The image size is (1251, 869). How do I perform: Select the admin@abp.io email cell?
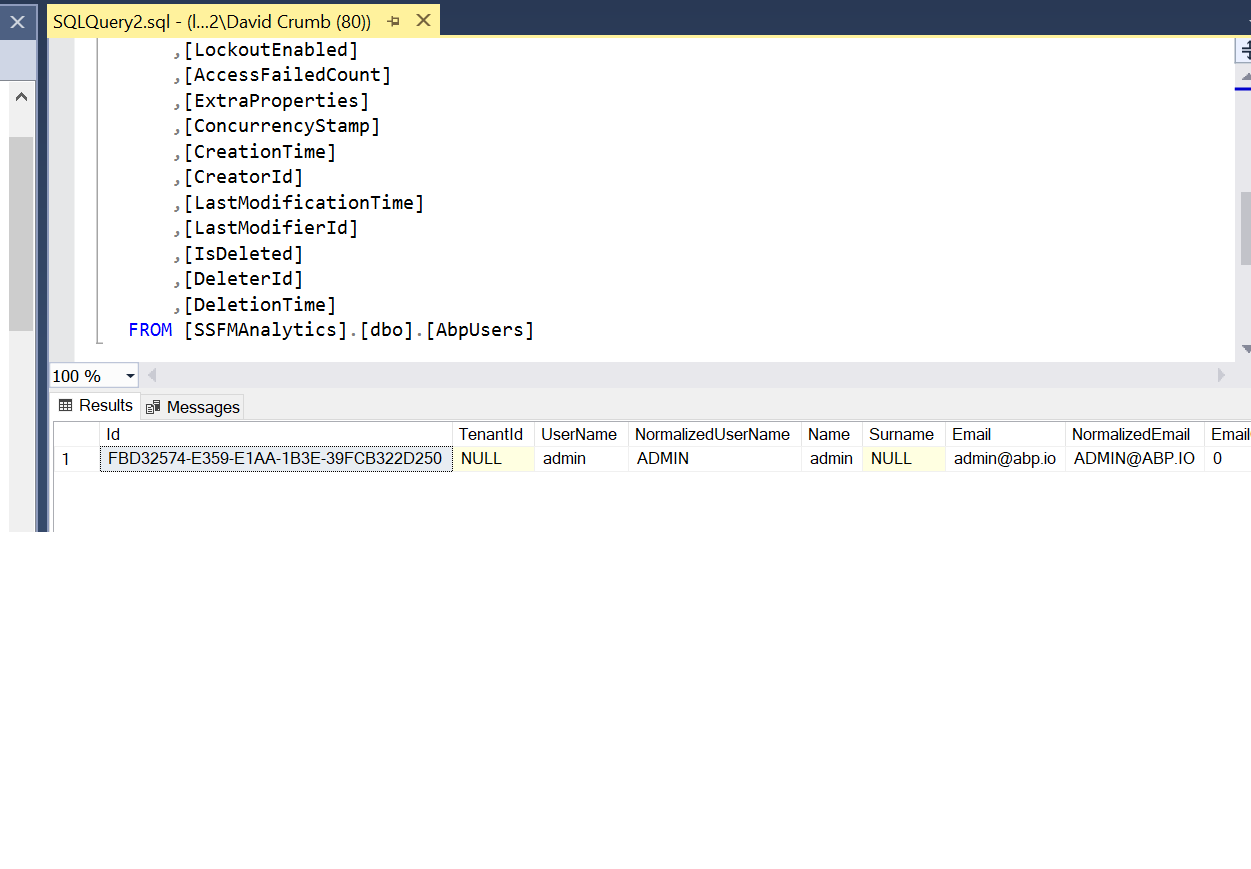pos(1004,459)
